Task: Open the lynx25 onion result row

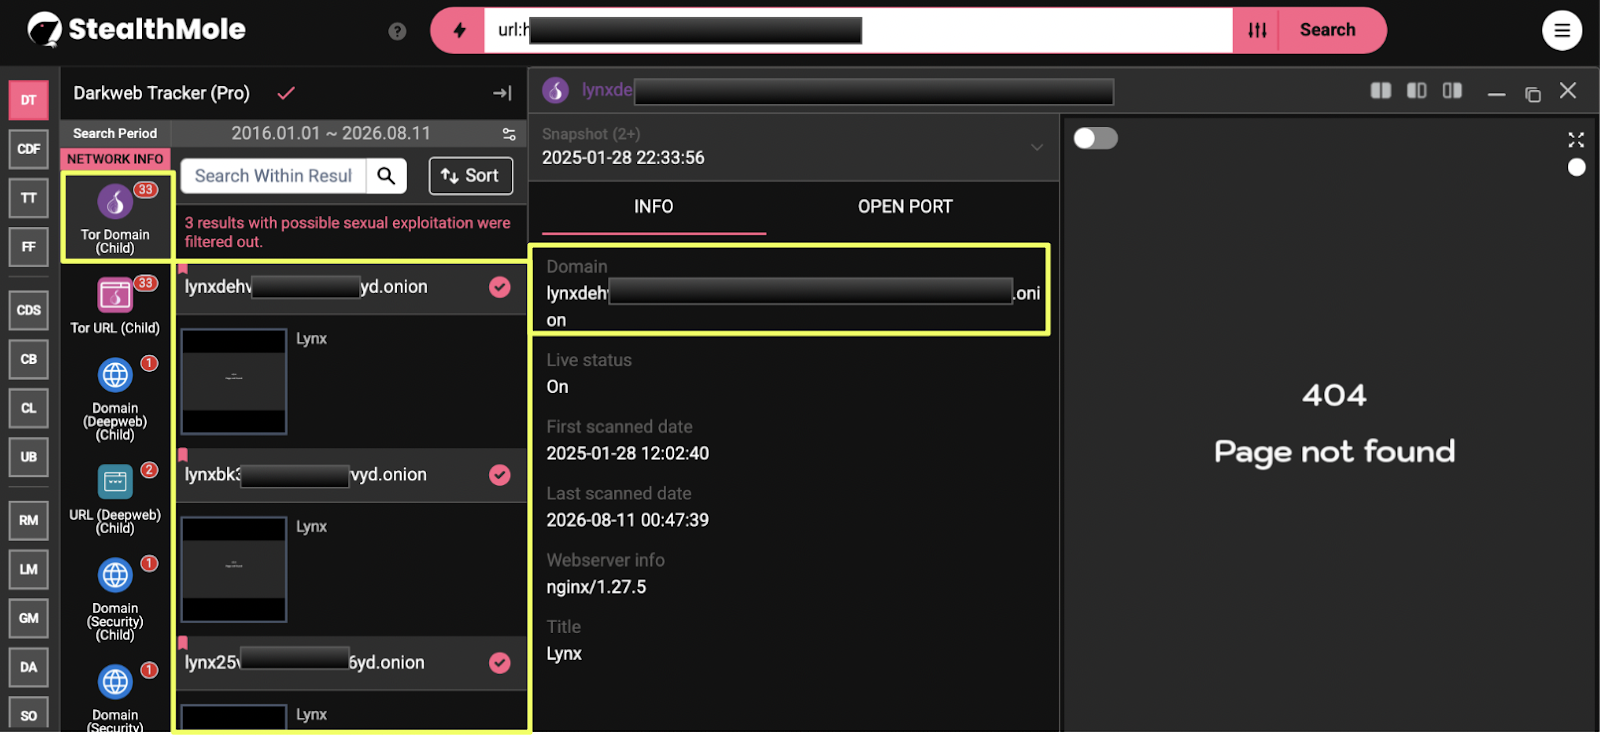Action: pos(352,663)
